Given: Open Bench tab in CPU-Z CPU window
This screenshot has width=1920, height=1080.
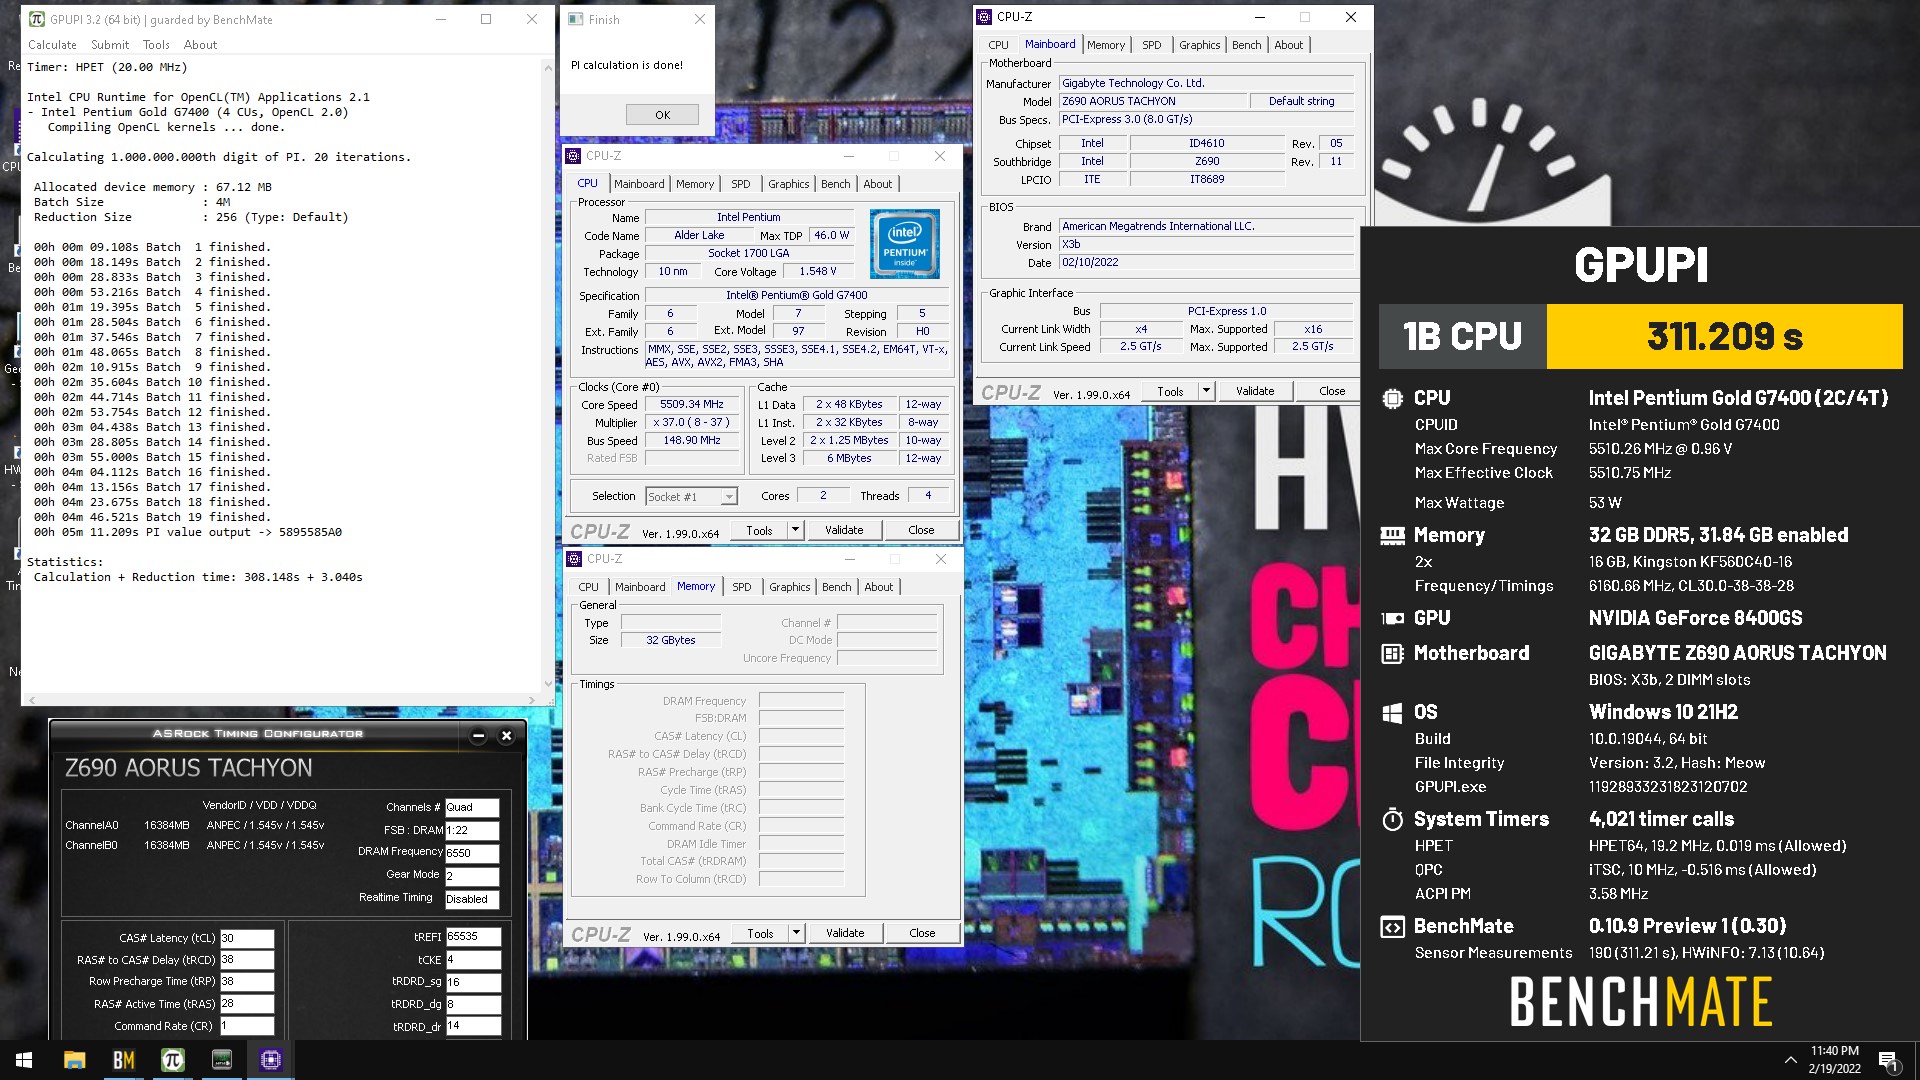Looking at the screenshot, I should point(835,184).
